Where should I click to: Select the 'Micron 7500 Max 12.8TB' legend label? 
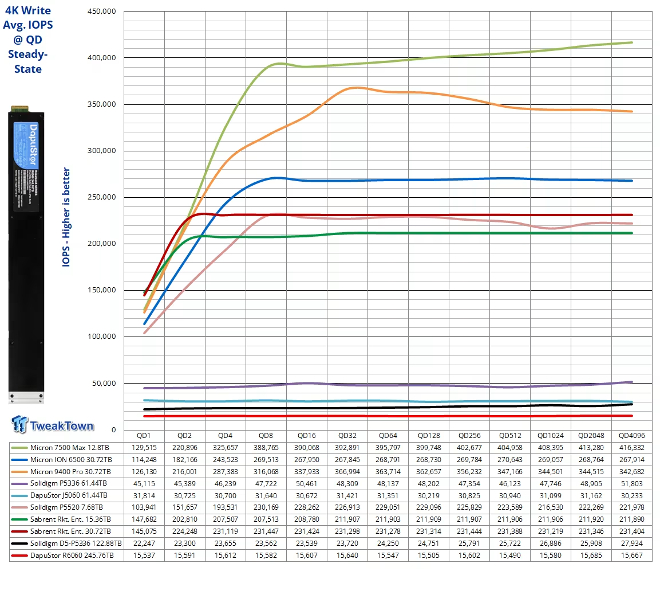pyautogui.click(x=69, y=448)
